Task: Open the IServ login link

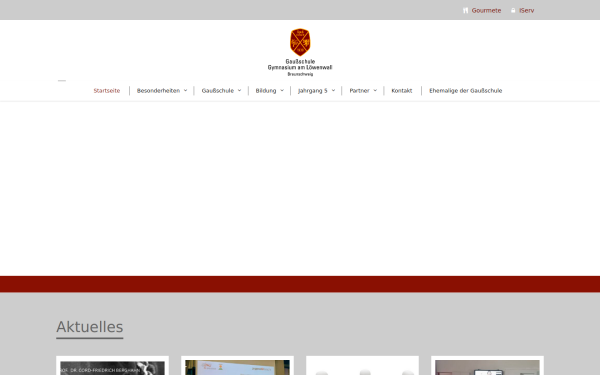Action: pos(527,10)
